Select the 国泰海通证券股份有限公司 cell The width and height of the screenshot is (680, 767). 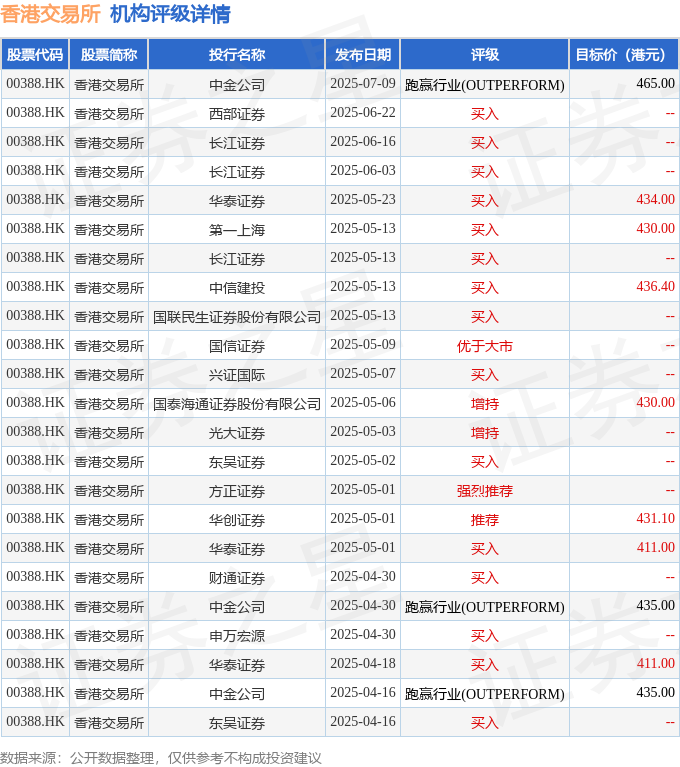tap(237, 404)
